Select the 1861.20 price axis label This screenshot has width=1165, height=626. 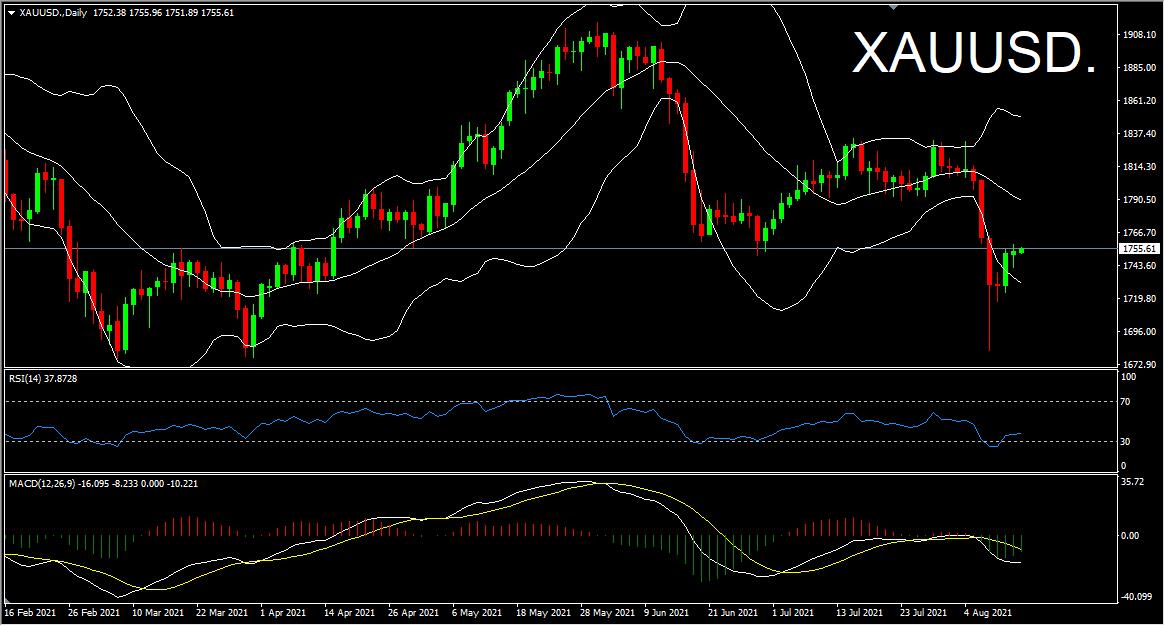(1140, 101)
